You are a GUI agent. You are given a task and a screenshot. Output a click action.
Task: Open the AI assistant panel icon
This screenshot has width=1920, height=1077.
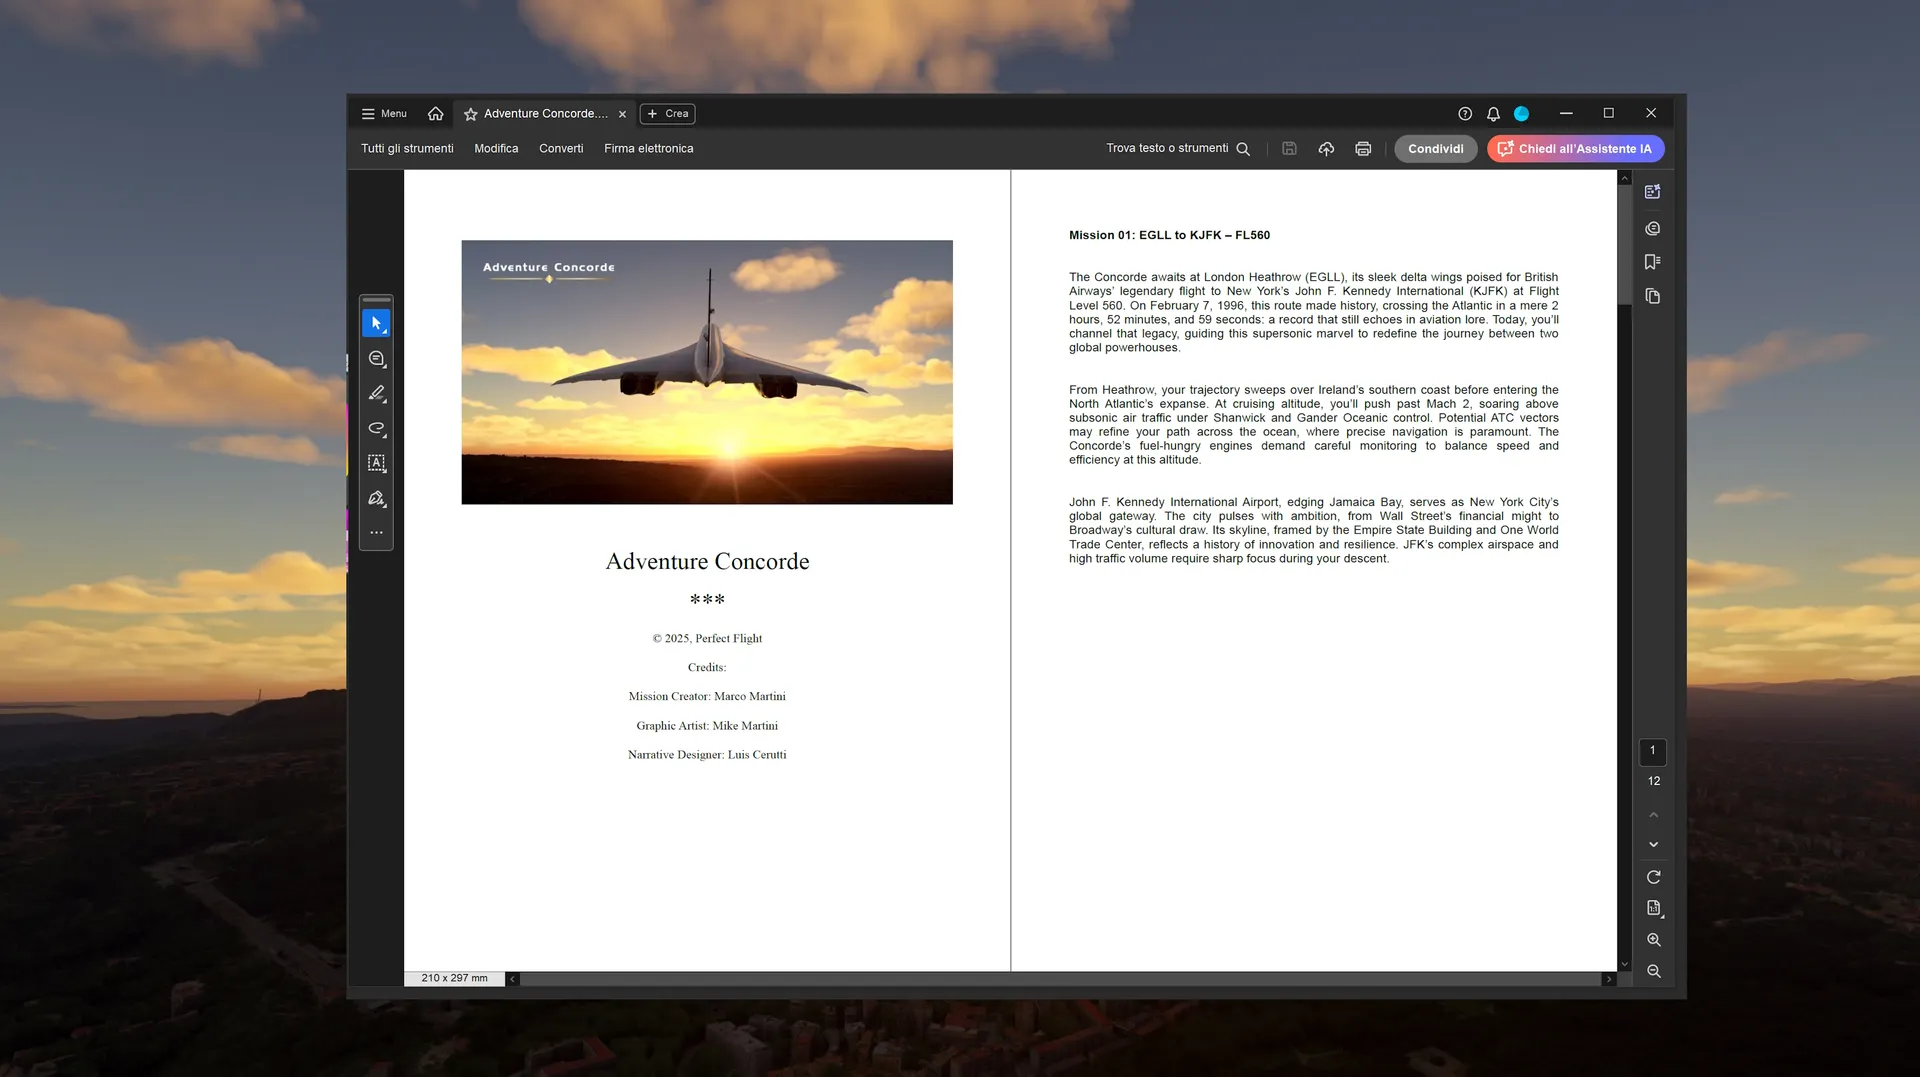(1652, 192)
